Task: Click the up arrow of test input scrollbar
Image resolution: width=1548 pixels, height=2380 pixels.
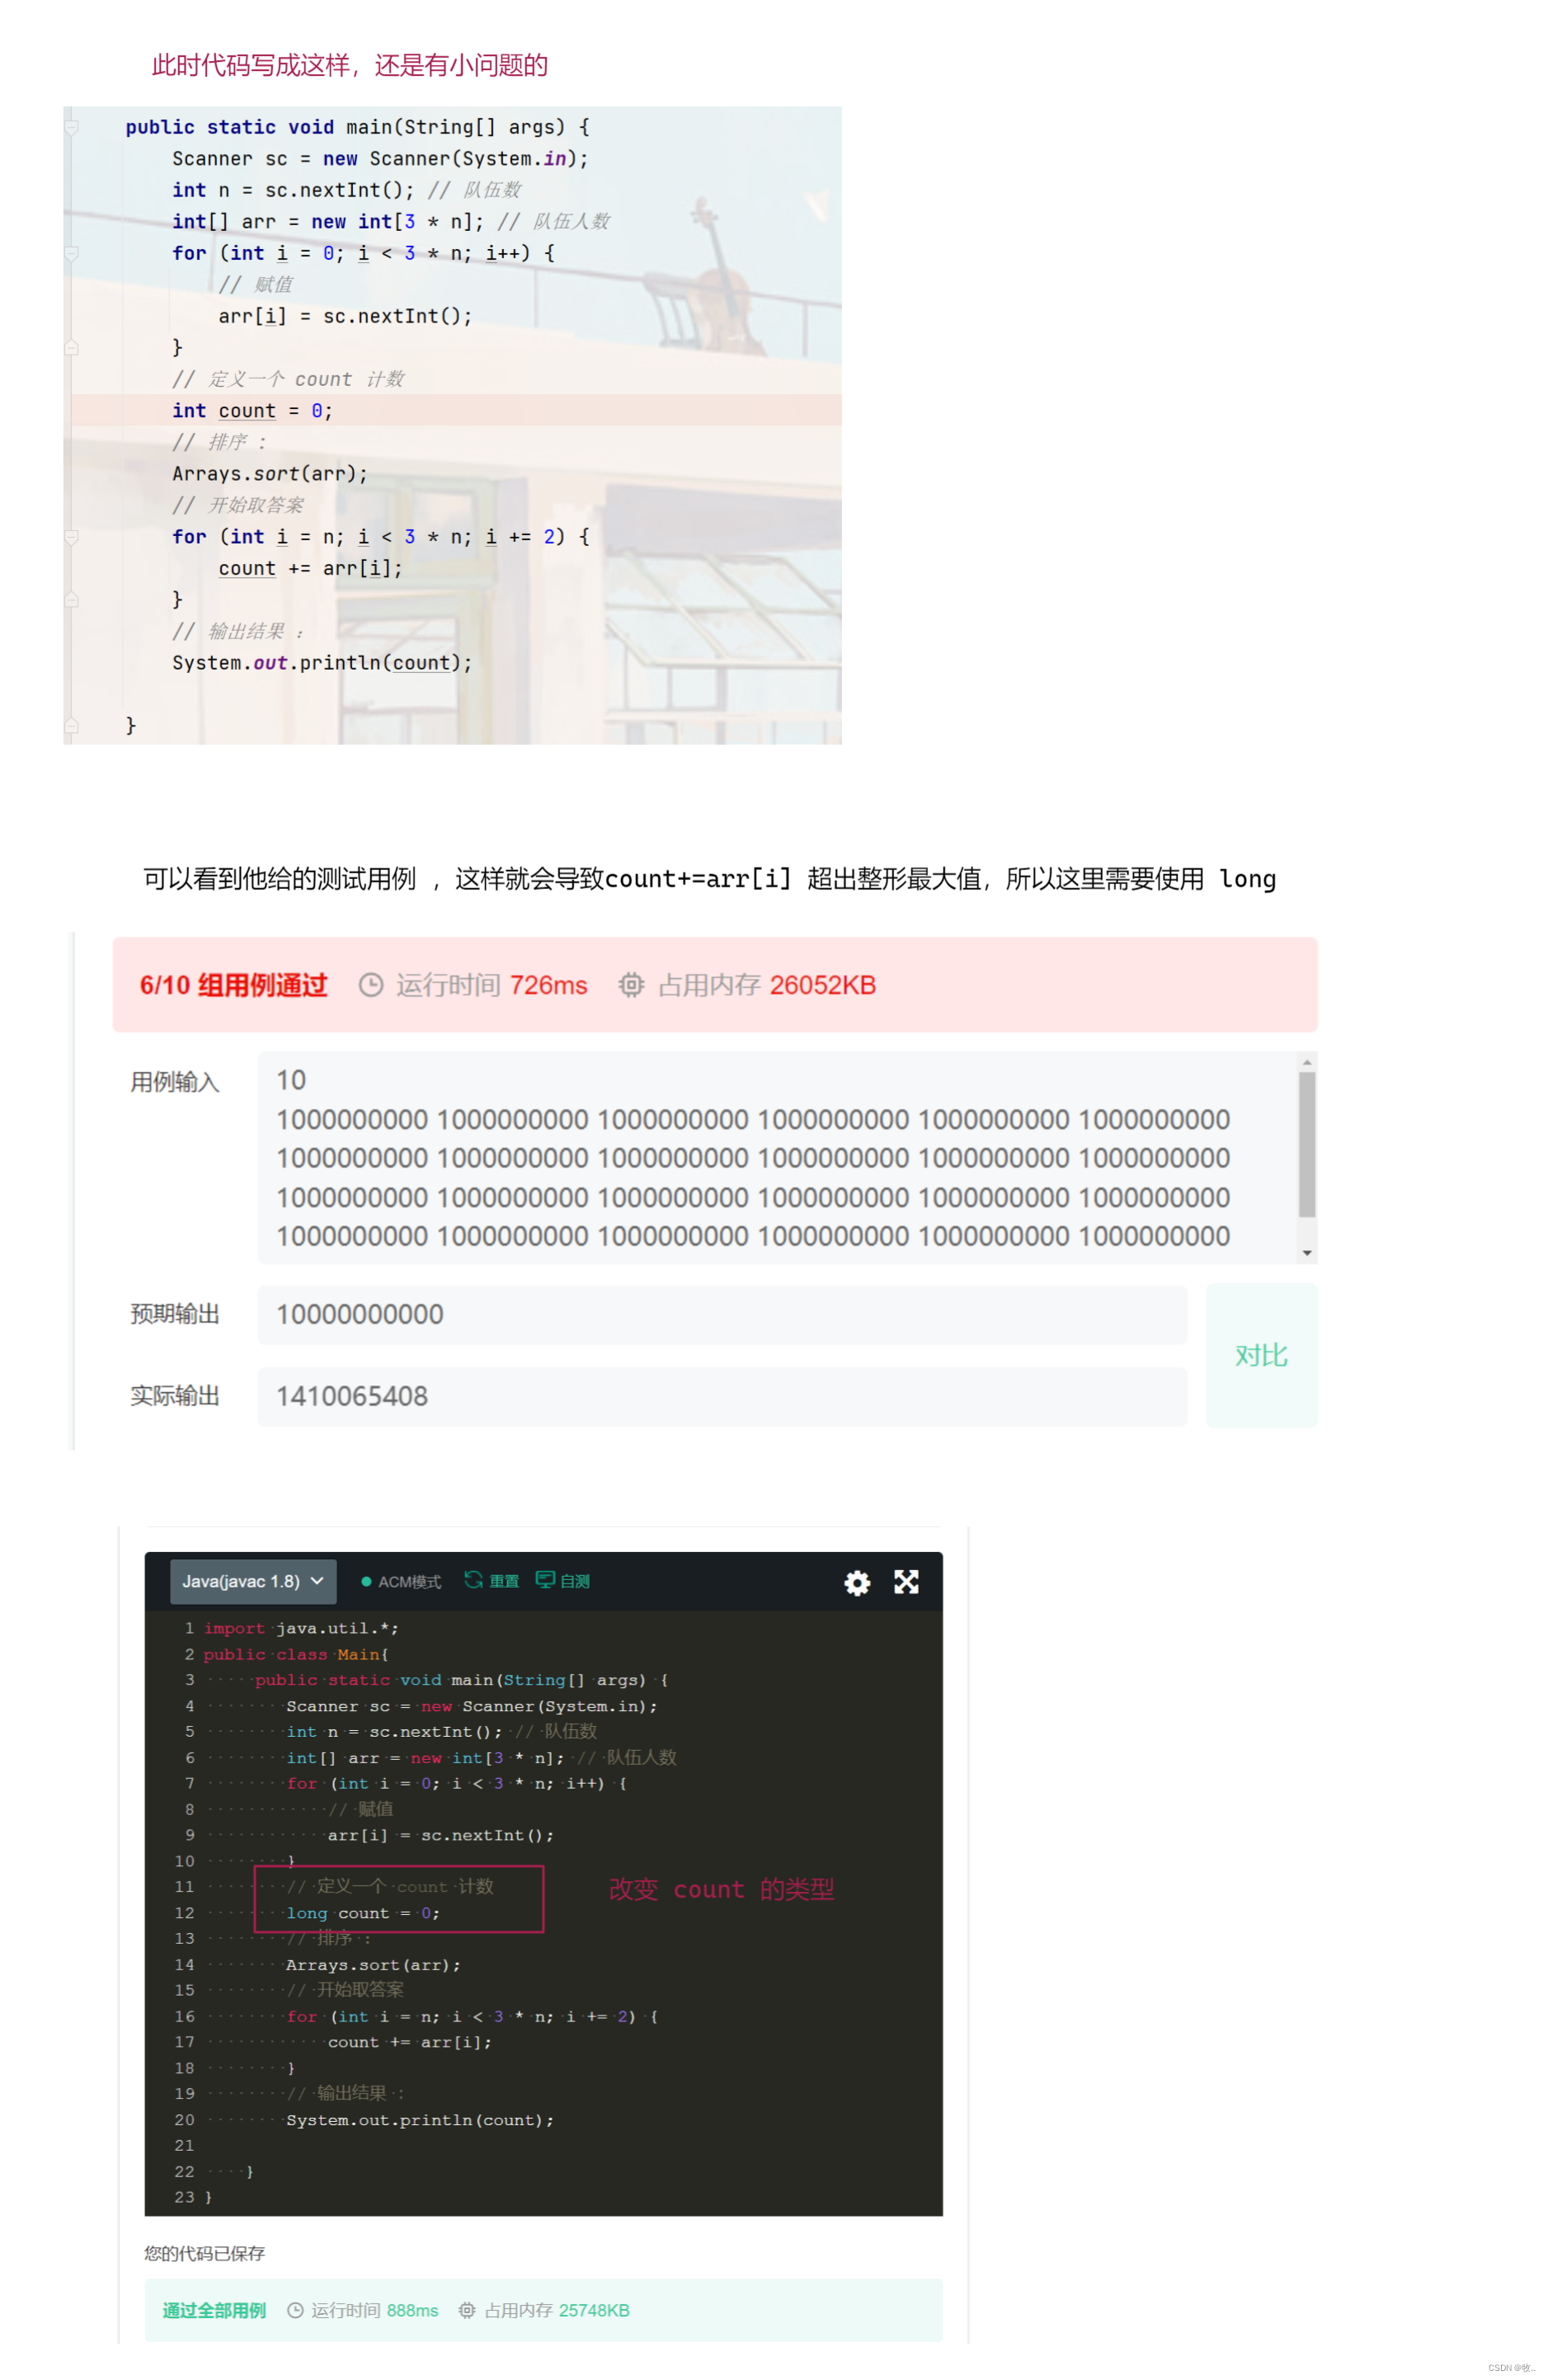Action: [x=1307, y=1062]
